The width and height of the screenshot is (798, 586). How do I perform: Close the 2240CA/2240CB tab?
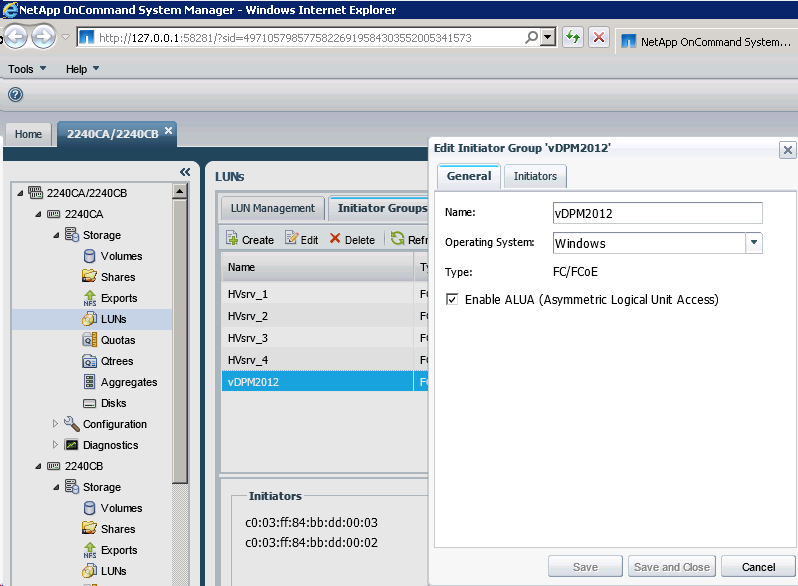pyautogui.click(x=168, y=131)
